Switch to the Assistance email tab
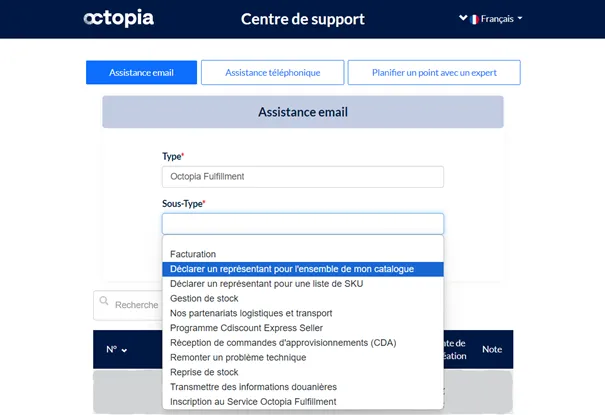 click(x=141, y=73)
